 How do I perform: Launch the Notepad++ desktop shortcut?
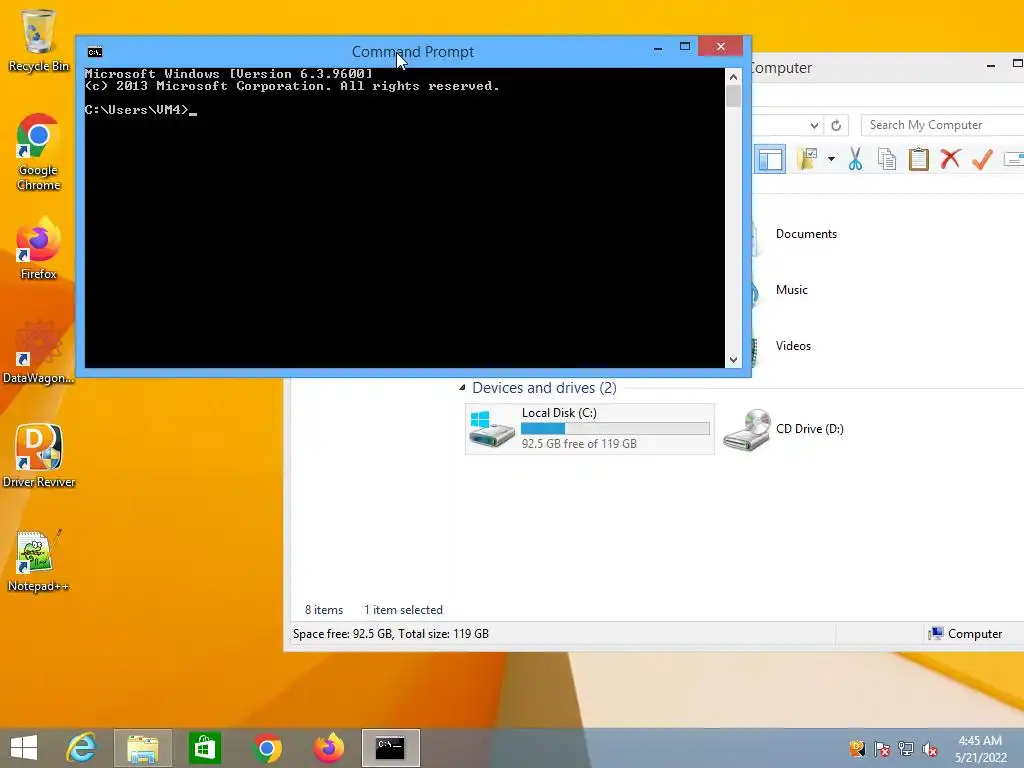pyautogui.click(x=38, y=560)
